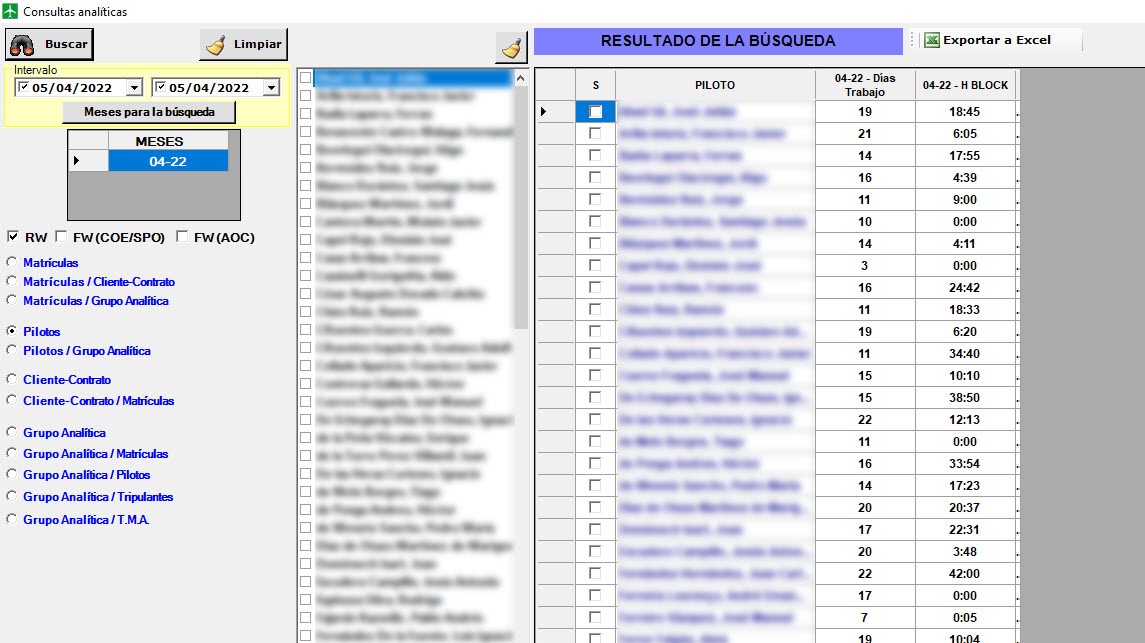This screenshot has width=1145, height=643.
Task: Open the end date dropdown calendar
Action: pos(270,88)
